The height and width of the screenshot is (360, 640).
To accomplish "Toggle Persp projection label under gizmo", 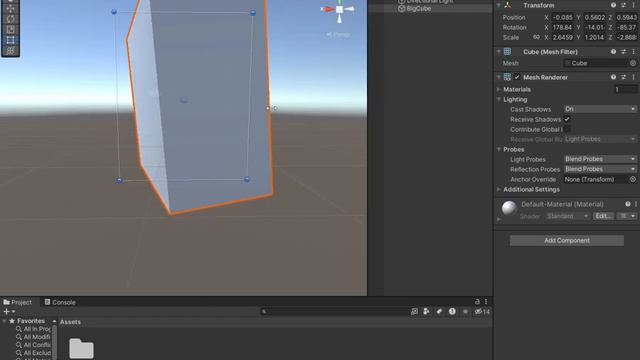I will [x=338, y=35].
